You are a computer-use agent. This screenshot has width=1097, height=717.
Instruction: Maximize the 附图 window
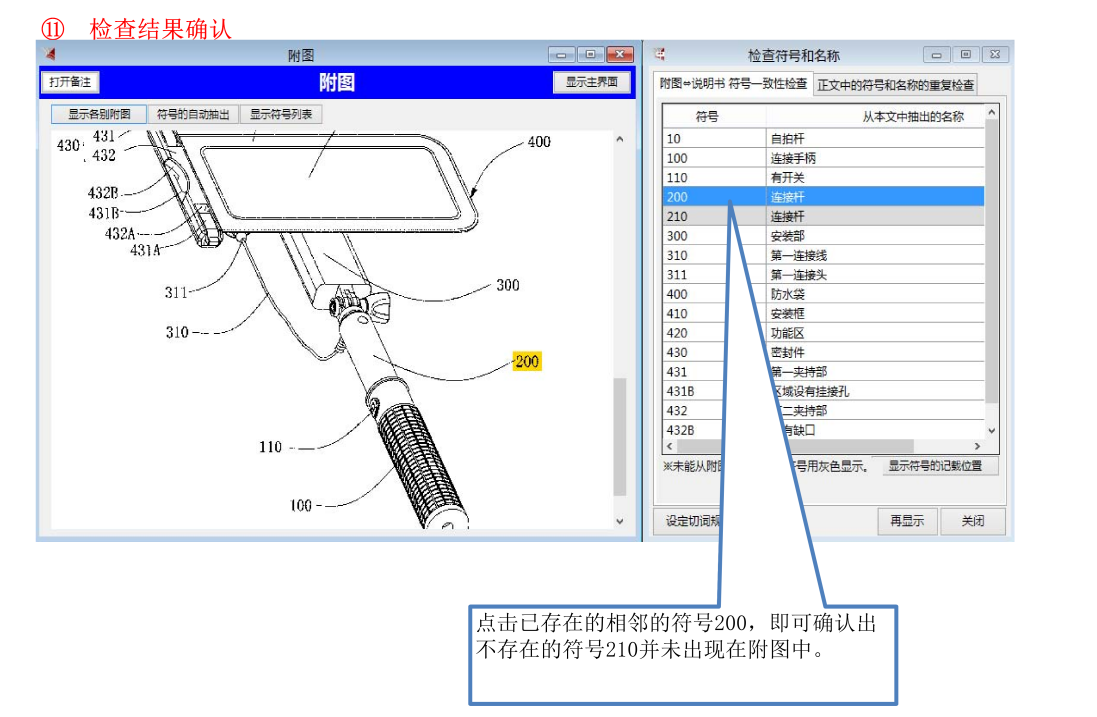tap(590, 55)
